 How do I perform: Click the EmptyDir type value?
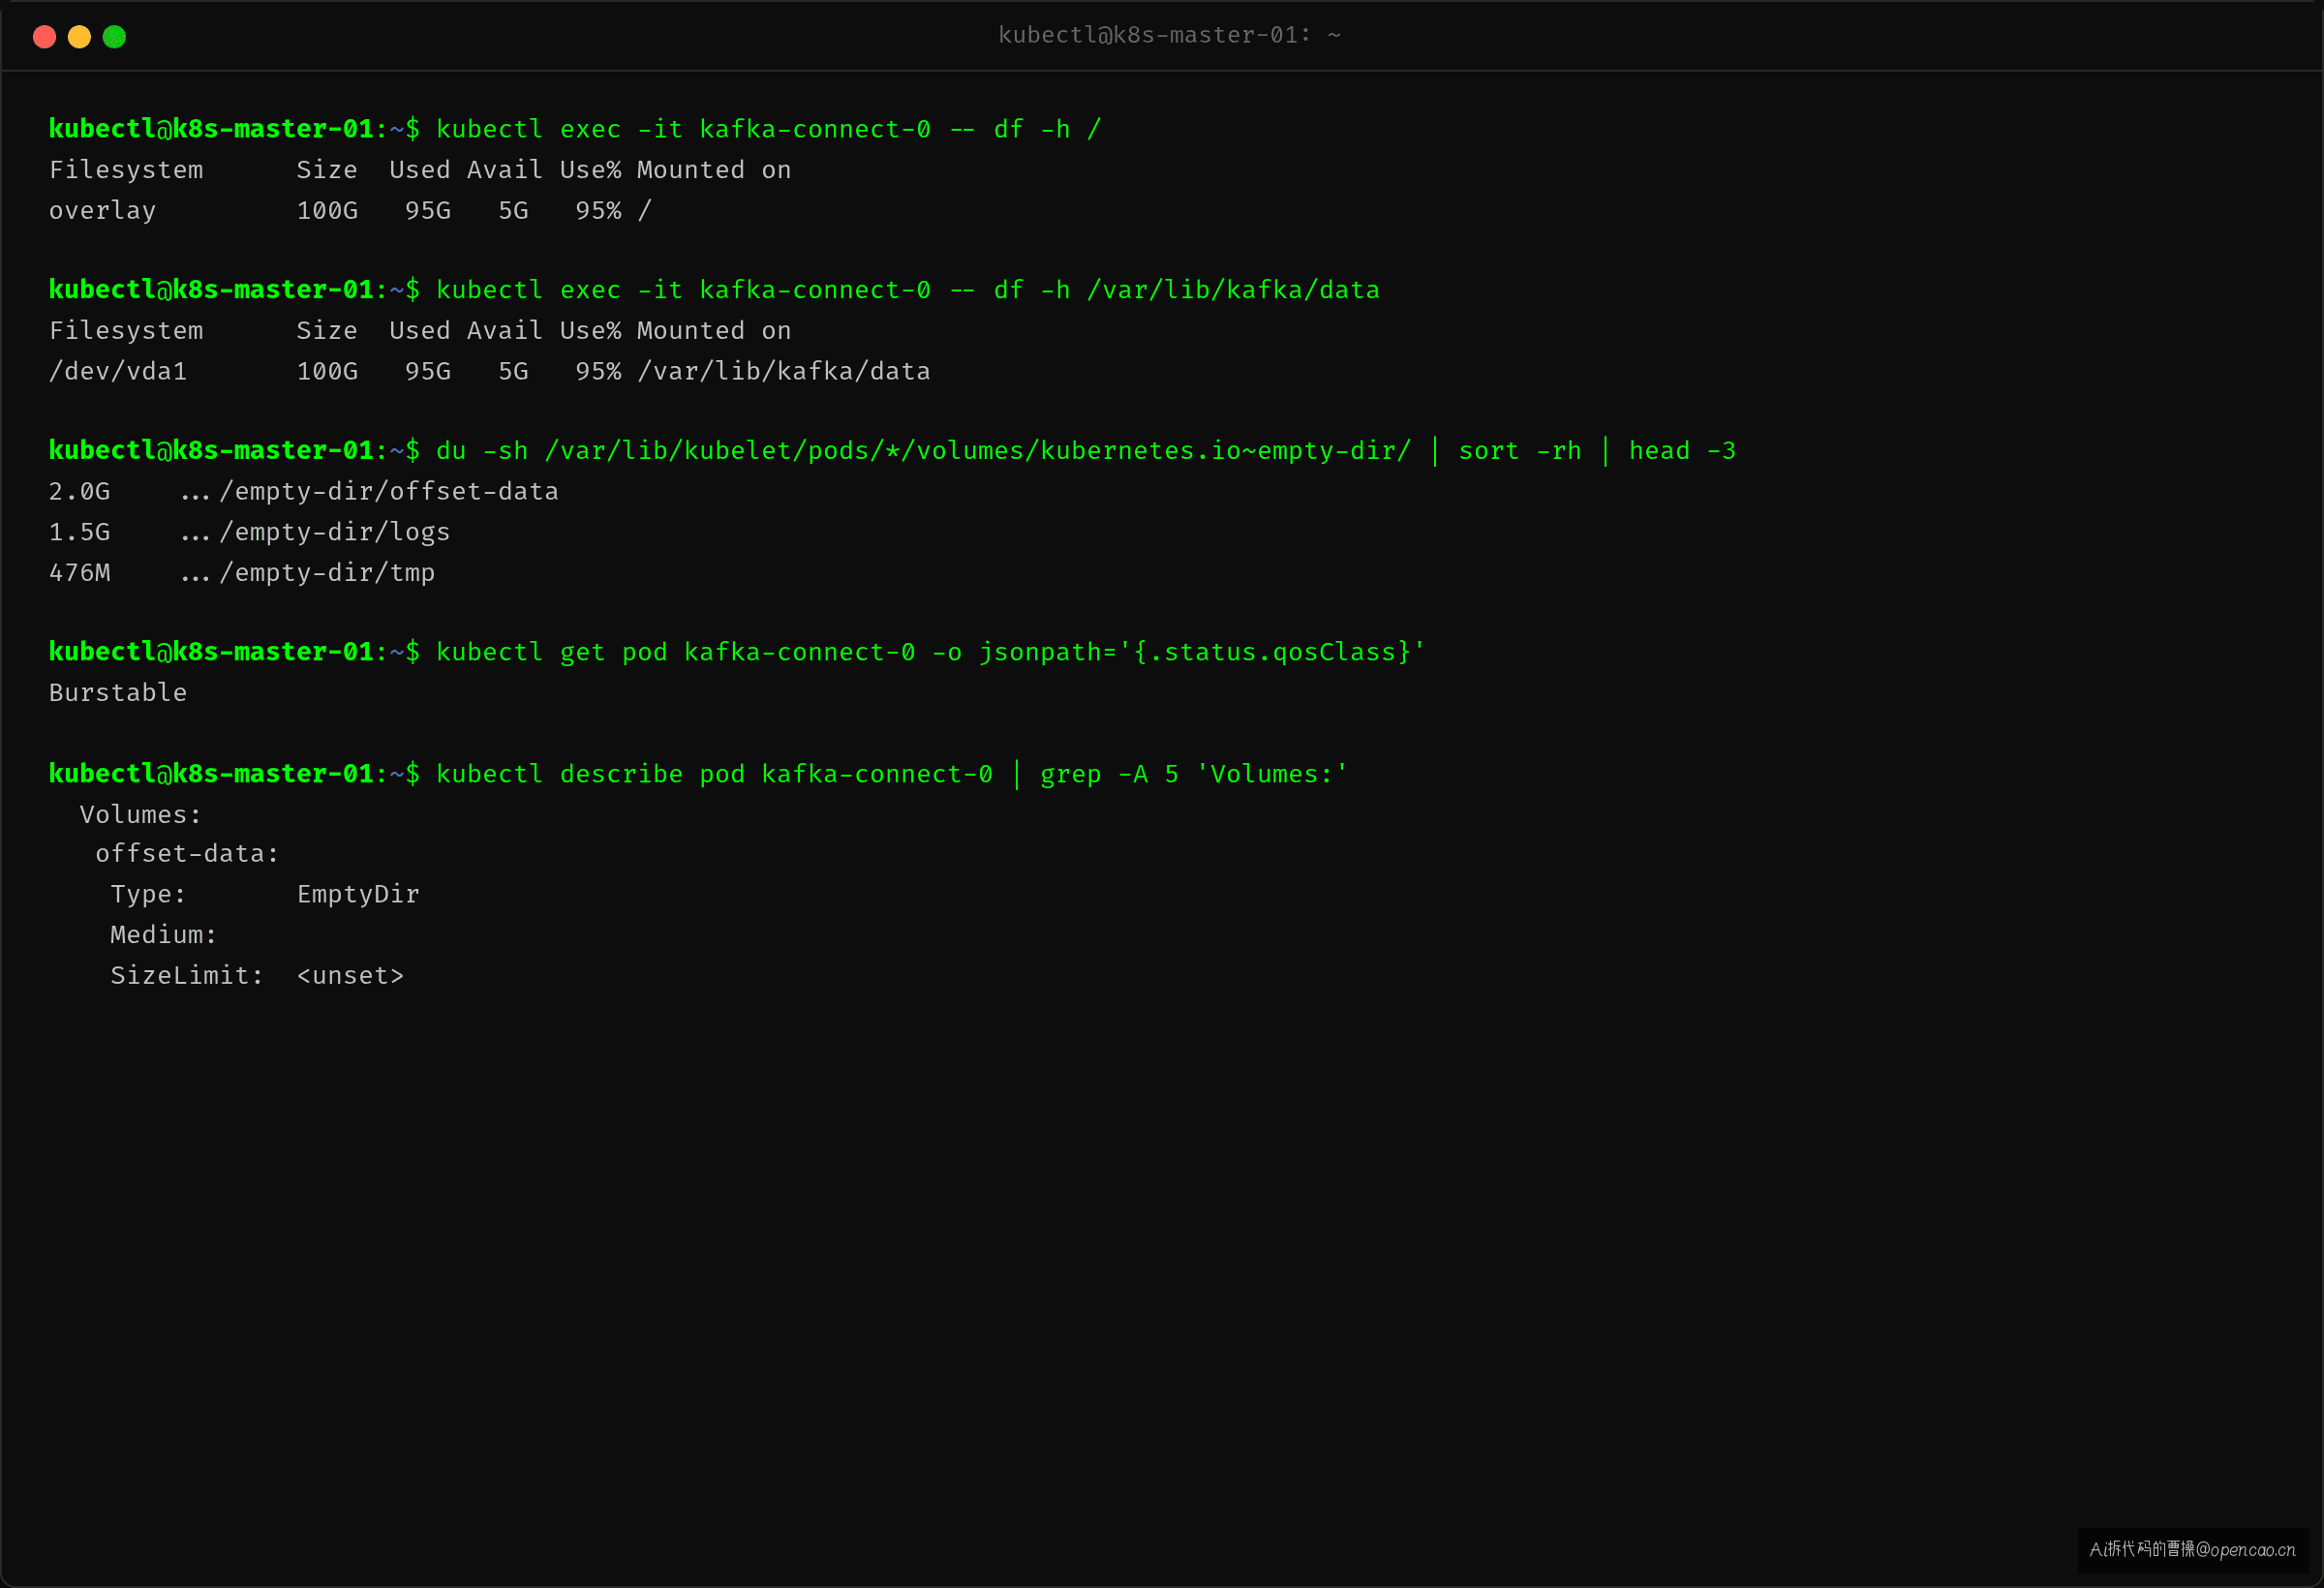coord(358,894)
